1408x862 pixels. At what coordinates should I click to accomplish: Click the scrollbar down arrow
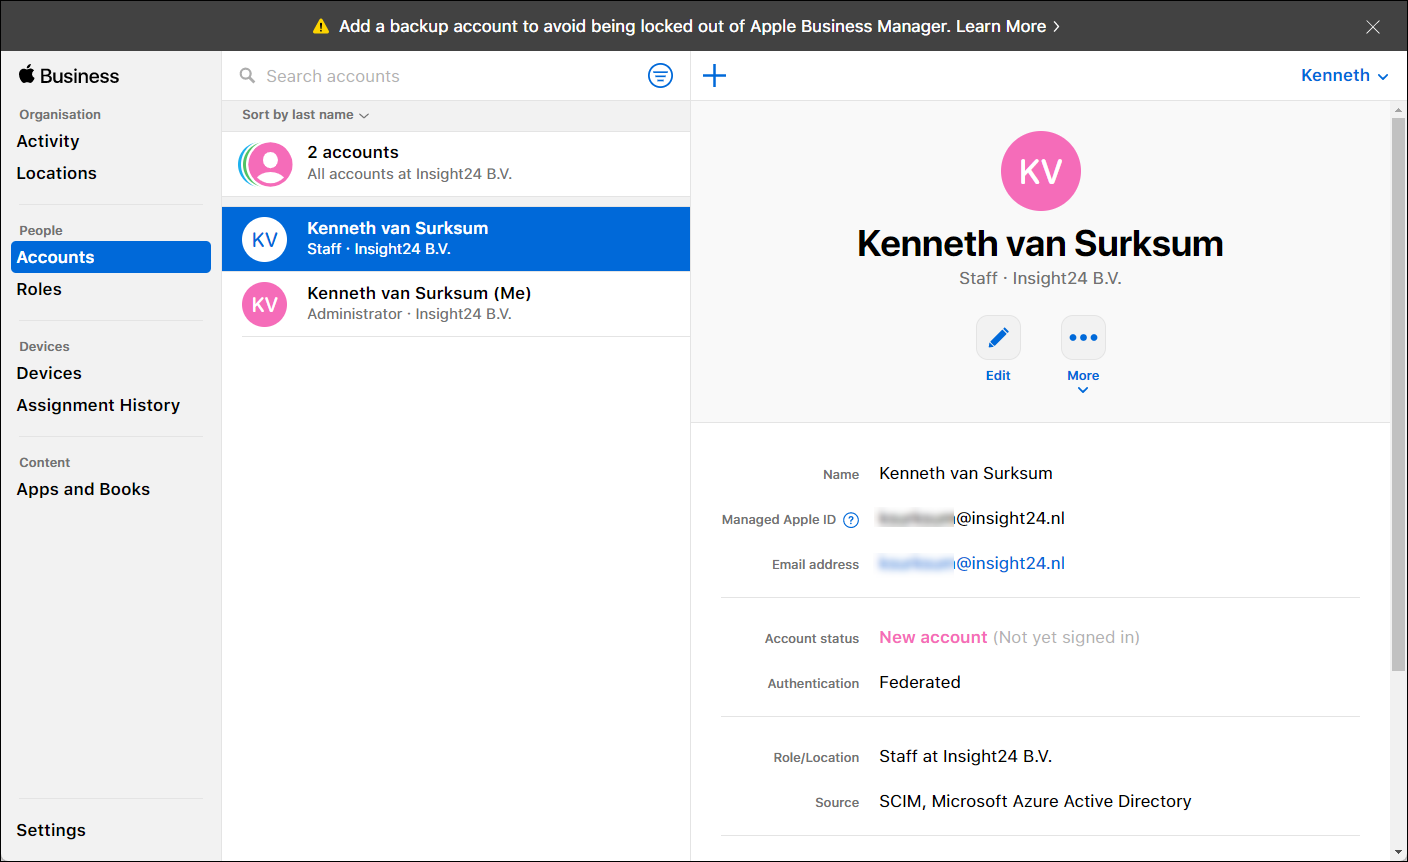1398,852
